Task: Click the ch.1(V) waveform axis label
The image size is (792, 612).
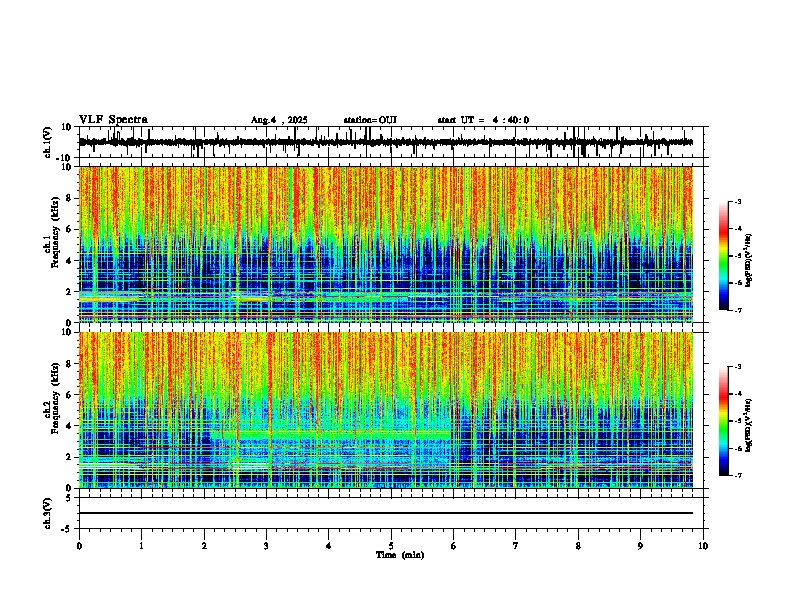Action: pos(48,142)
